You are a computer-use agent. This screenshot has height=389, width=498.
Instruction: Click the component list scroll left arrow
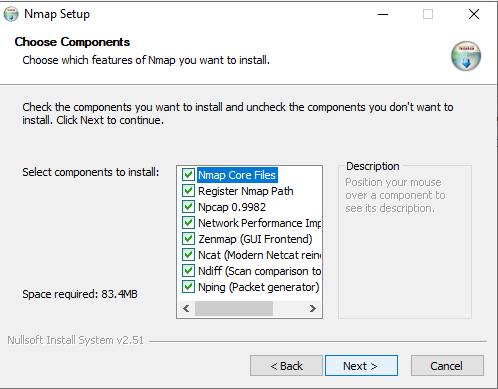tap(186, 309)
